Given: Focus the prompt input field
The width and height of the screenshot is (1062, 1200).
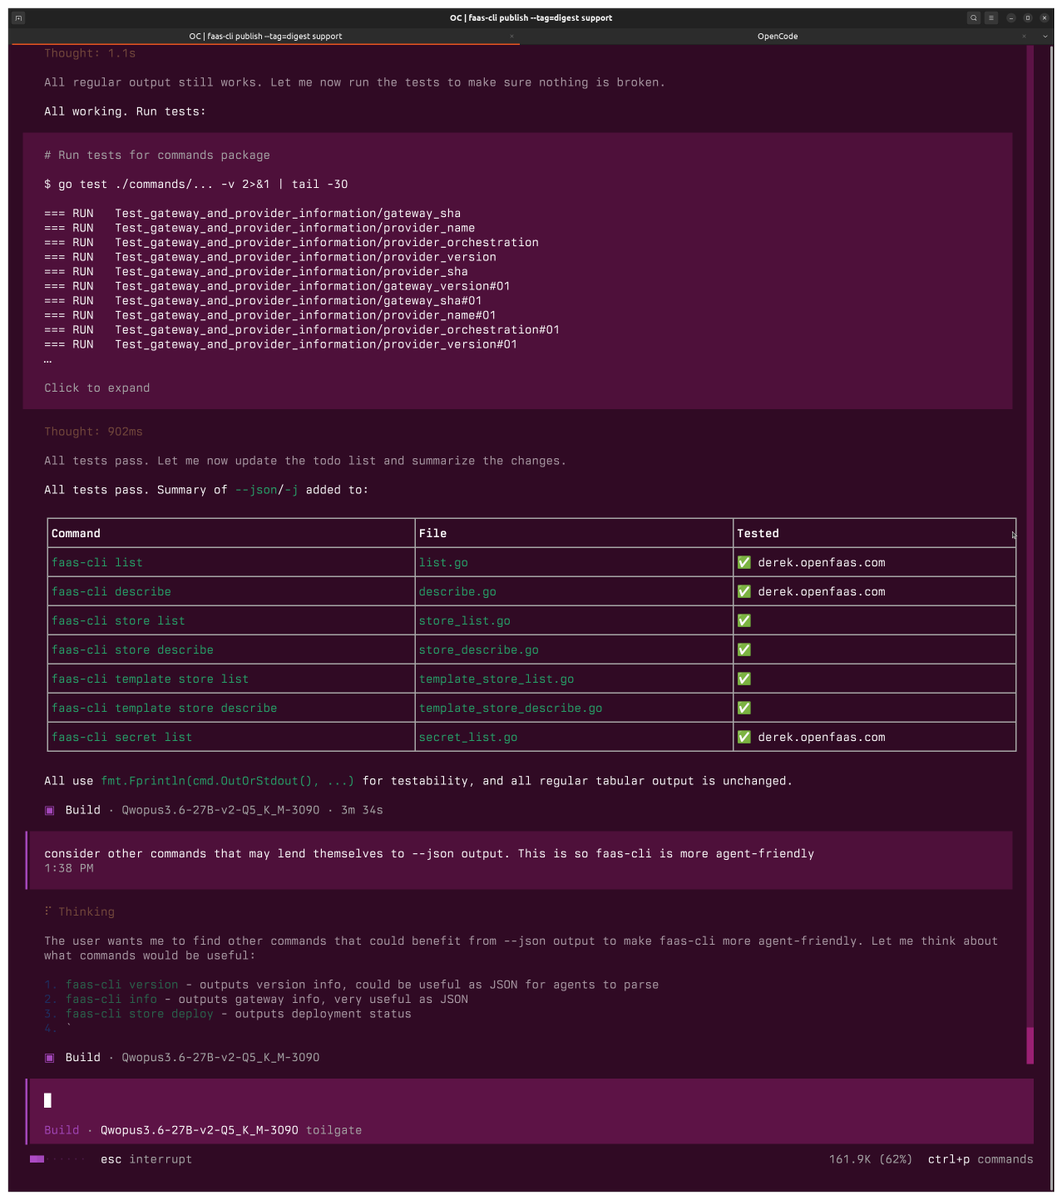Looking at the screenshot, I should click(530, 1101).
